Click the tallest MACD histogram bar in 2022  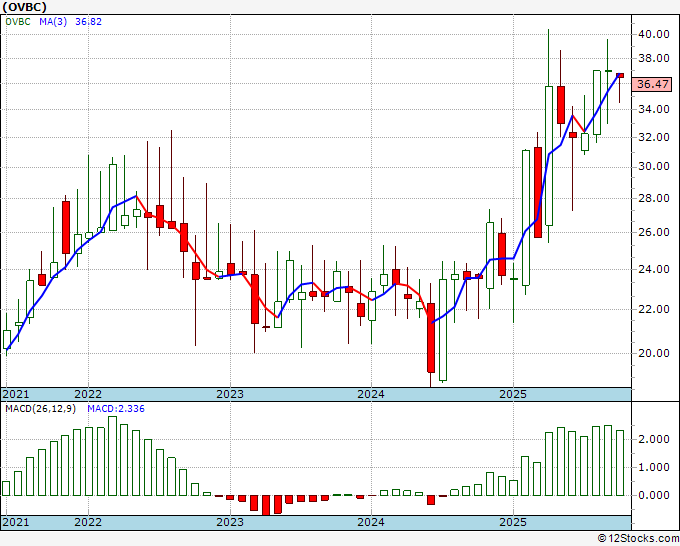[x=112, y=456]
